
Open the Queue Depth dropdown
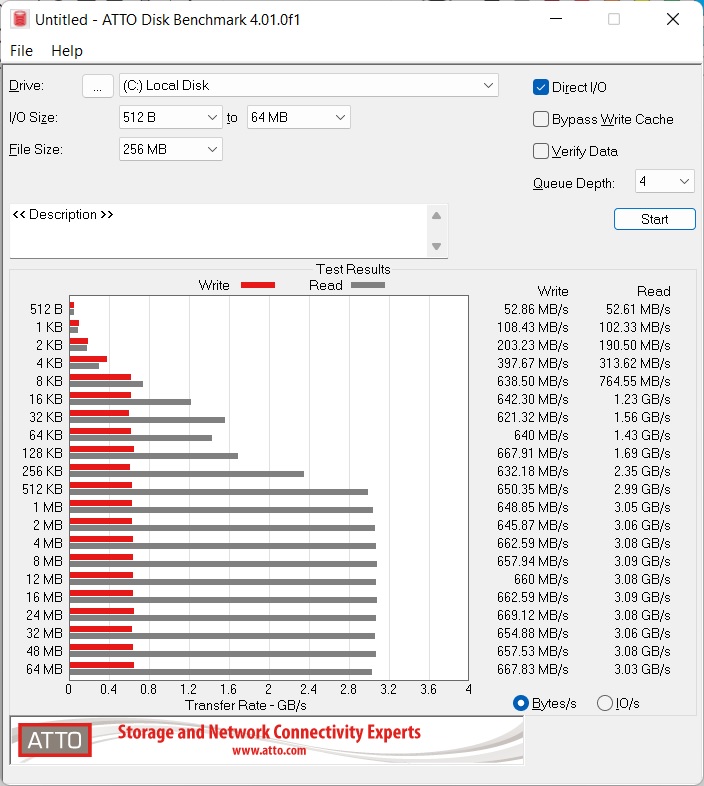pos(664,181)
